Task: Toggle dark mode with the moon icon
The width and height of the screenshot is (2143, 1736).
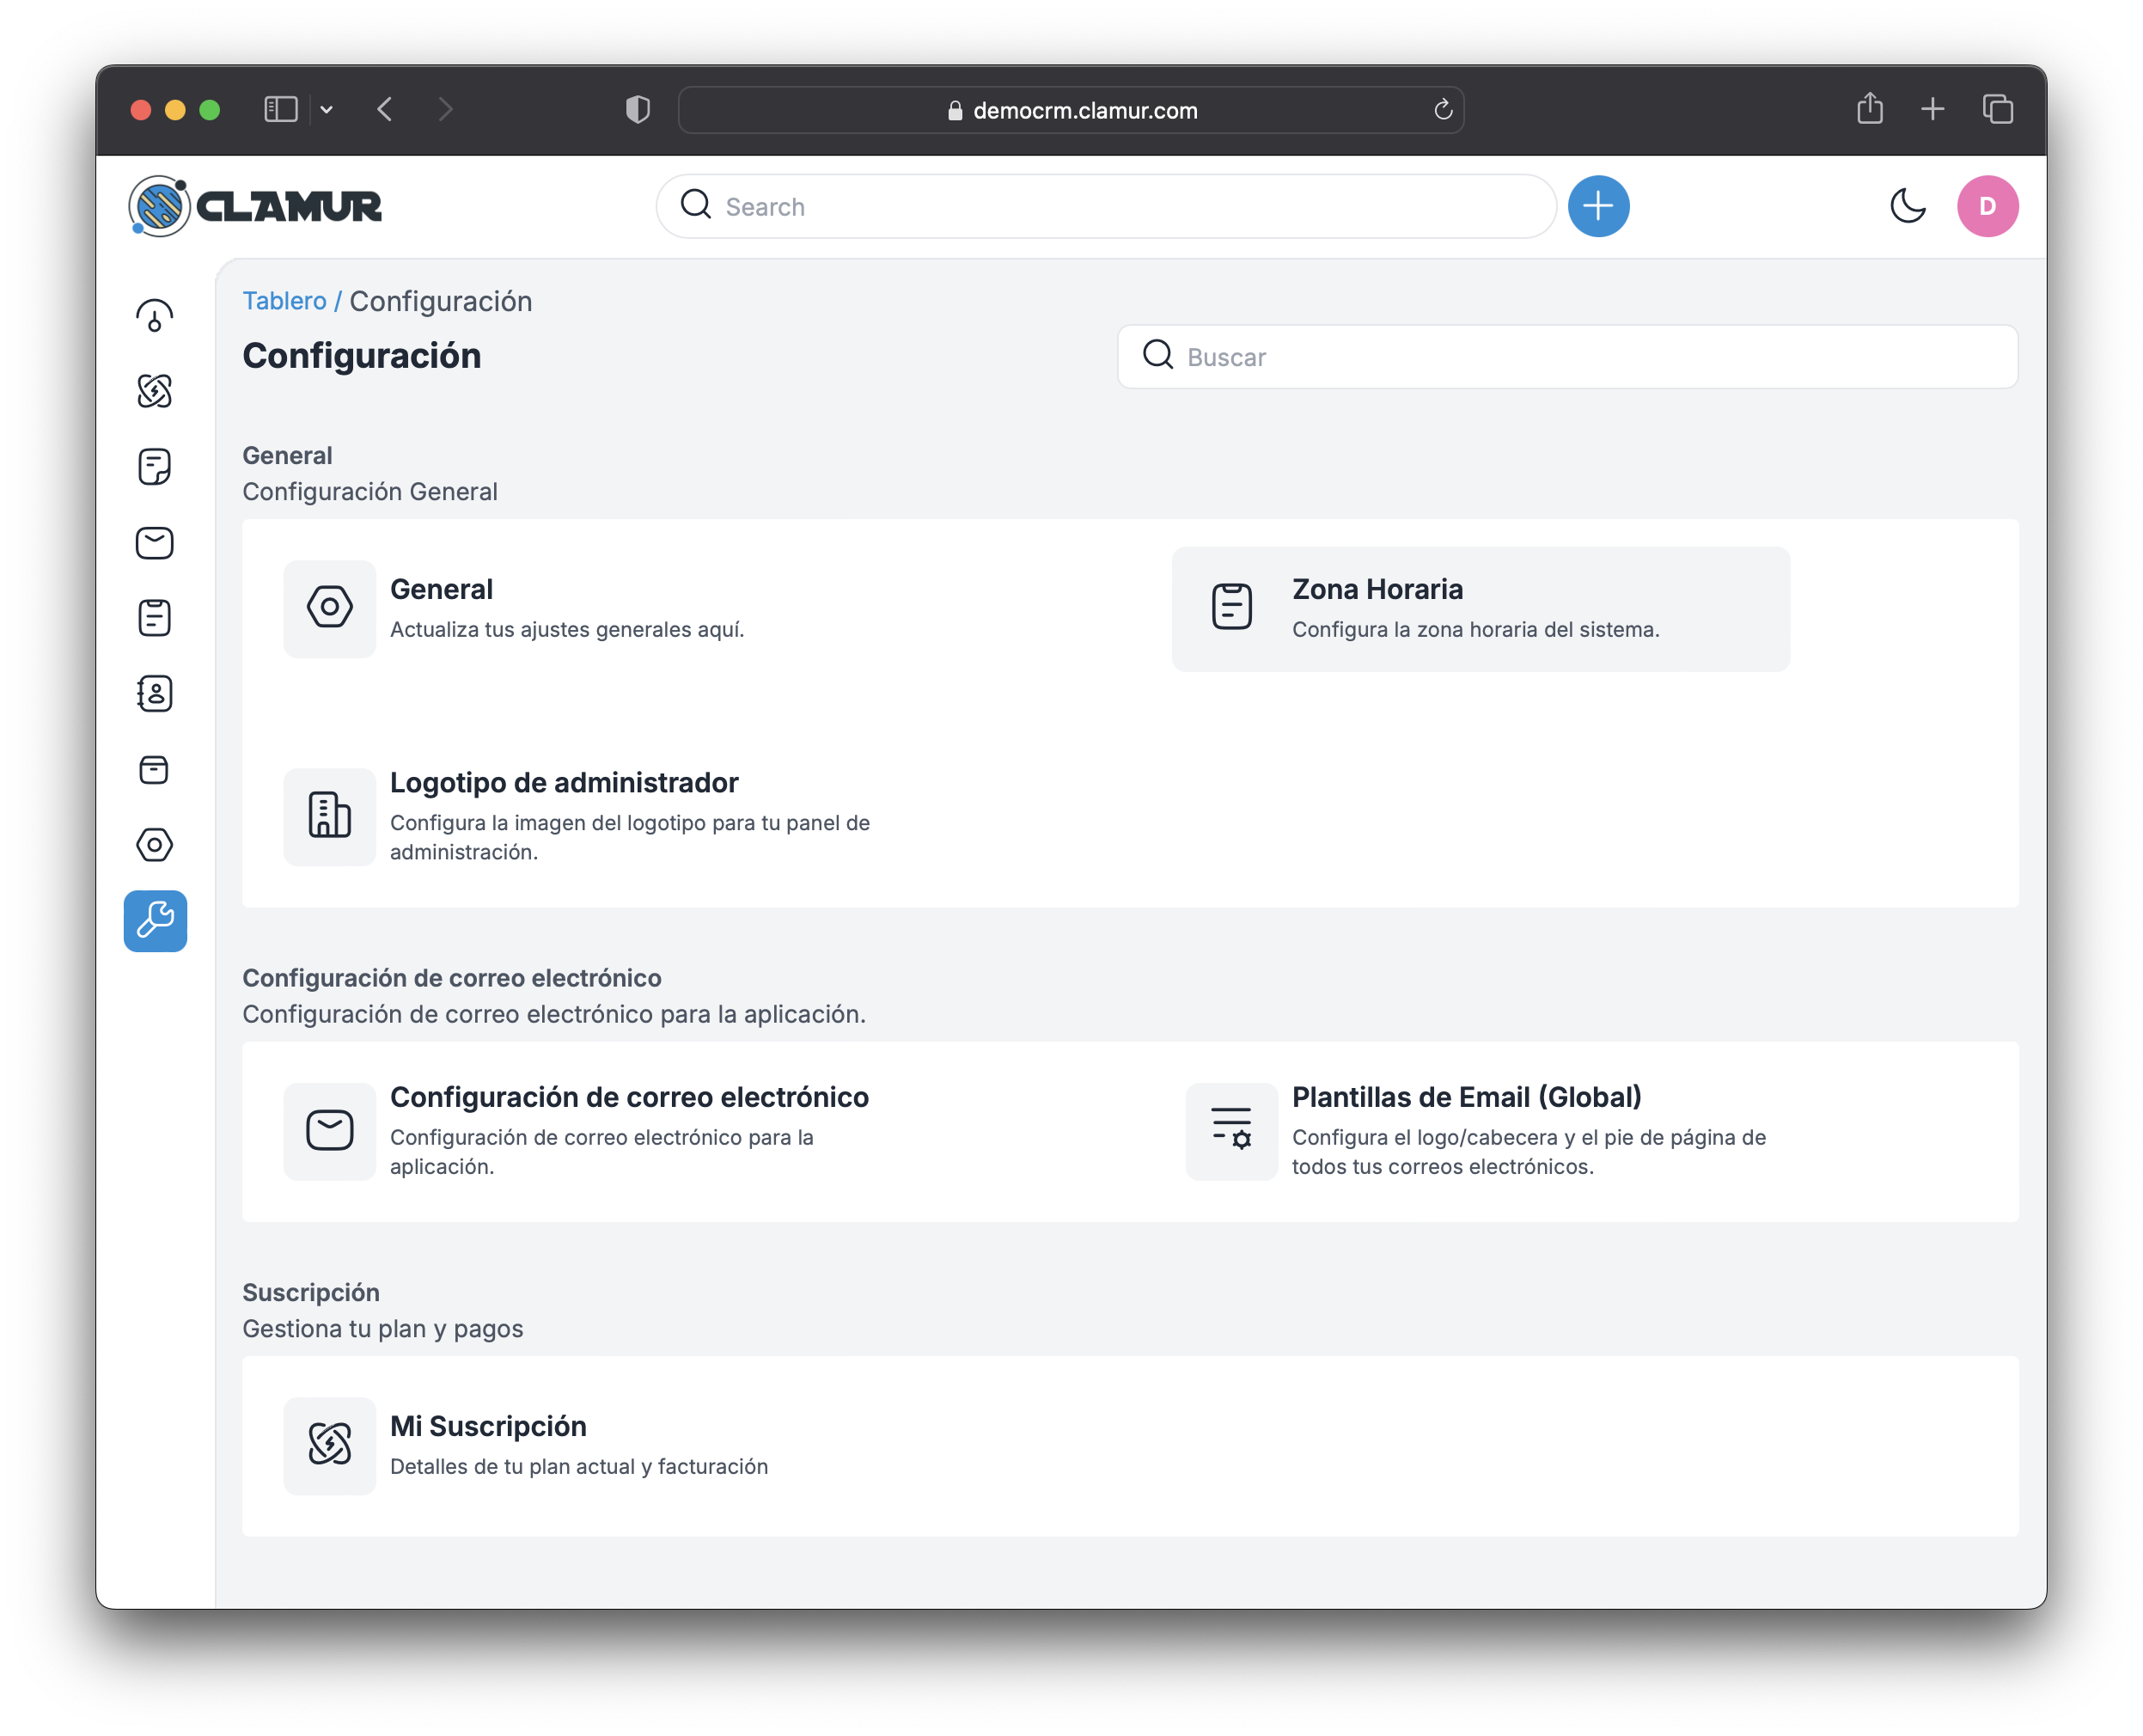Action: click(x=1908, y=207)
